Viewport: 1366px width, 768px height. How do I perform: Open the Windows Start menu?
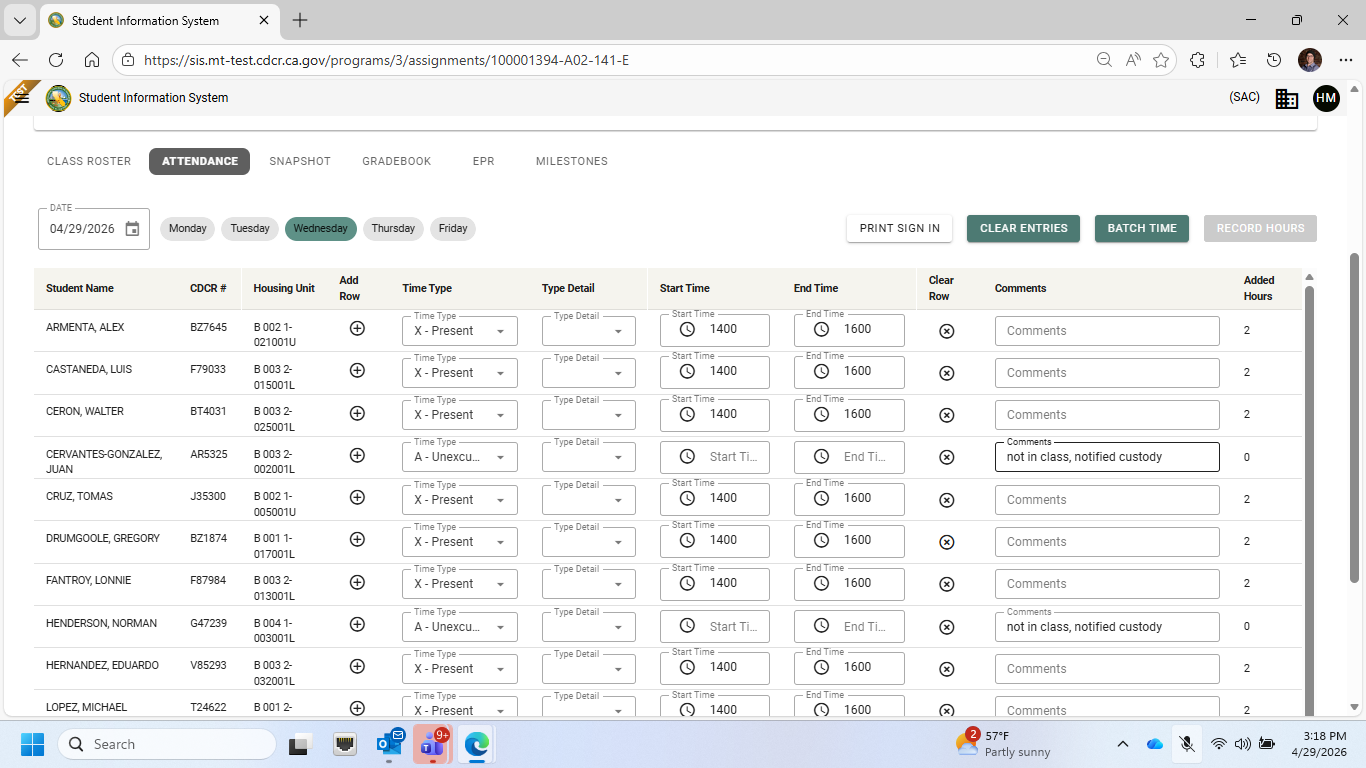(33, 744)
